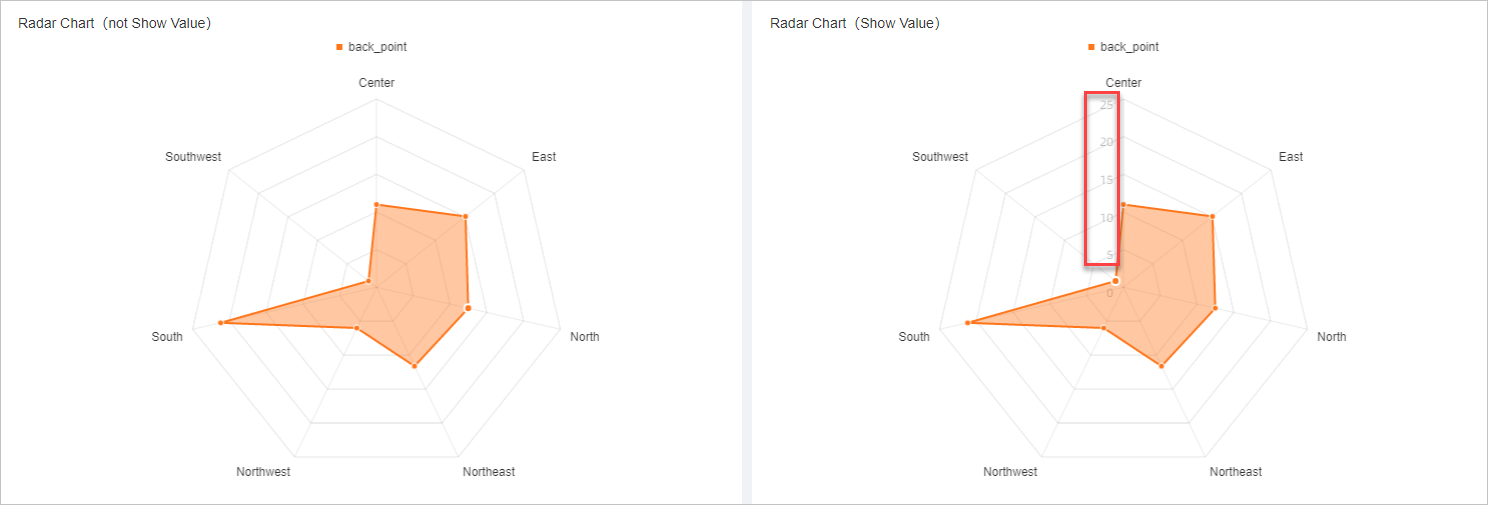The height and width of the screenshot is (505, 1488).
Task: Click 'Radar Chart (Show Value)' title
Action: point(854,23)
